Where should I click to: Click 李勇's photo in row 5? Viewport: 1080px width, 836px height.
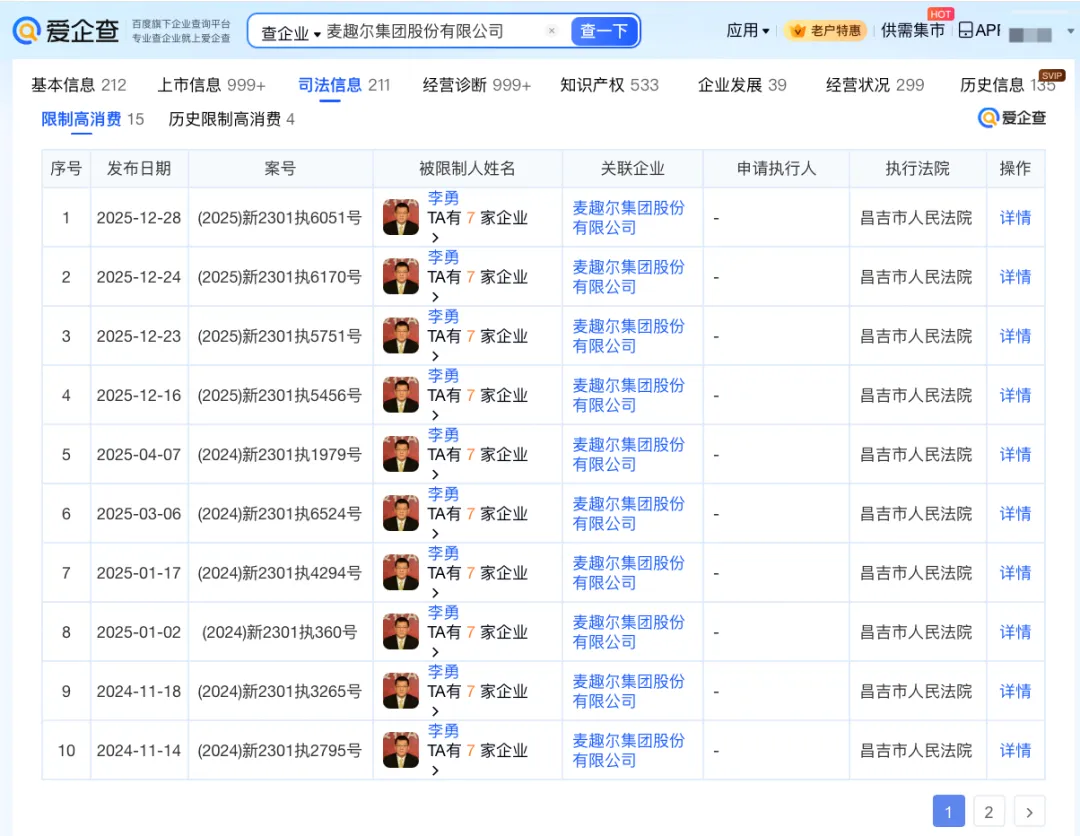401,454
